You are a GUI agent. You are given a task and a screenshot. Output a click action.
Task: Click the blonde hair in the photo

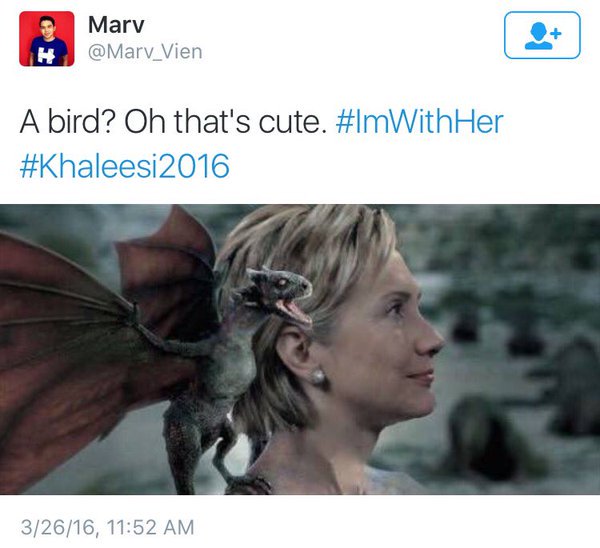click(314, 253)
